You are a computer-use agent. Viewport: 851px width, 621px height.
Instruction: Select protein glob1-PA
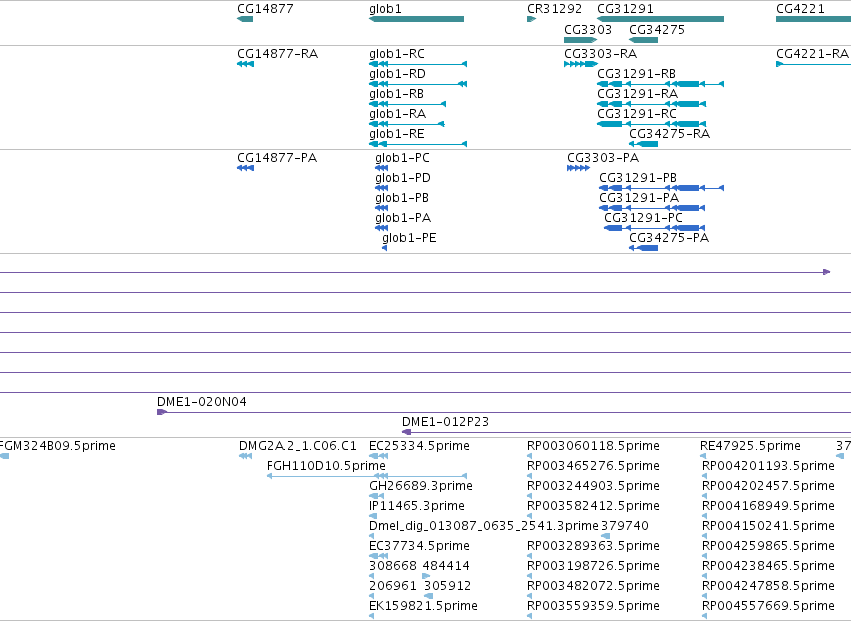(x=382, y=228)
